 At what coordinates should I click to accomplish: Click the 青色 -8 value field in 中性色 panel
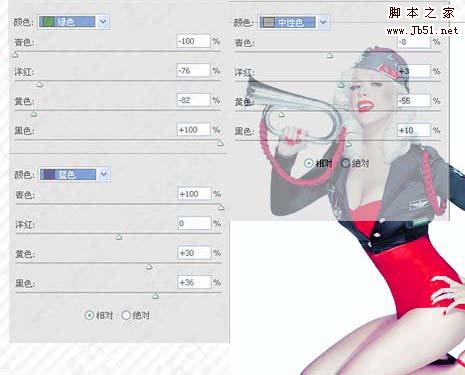tap(414, 42)
